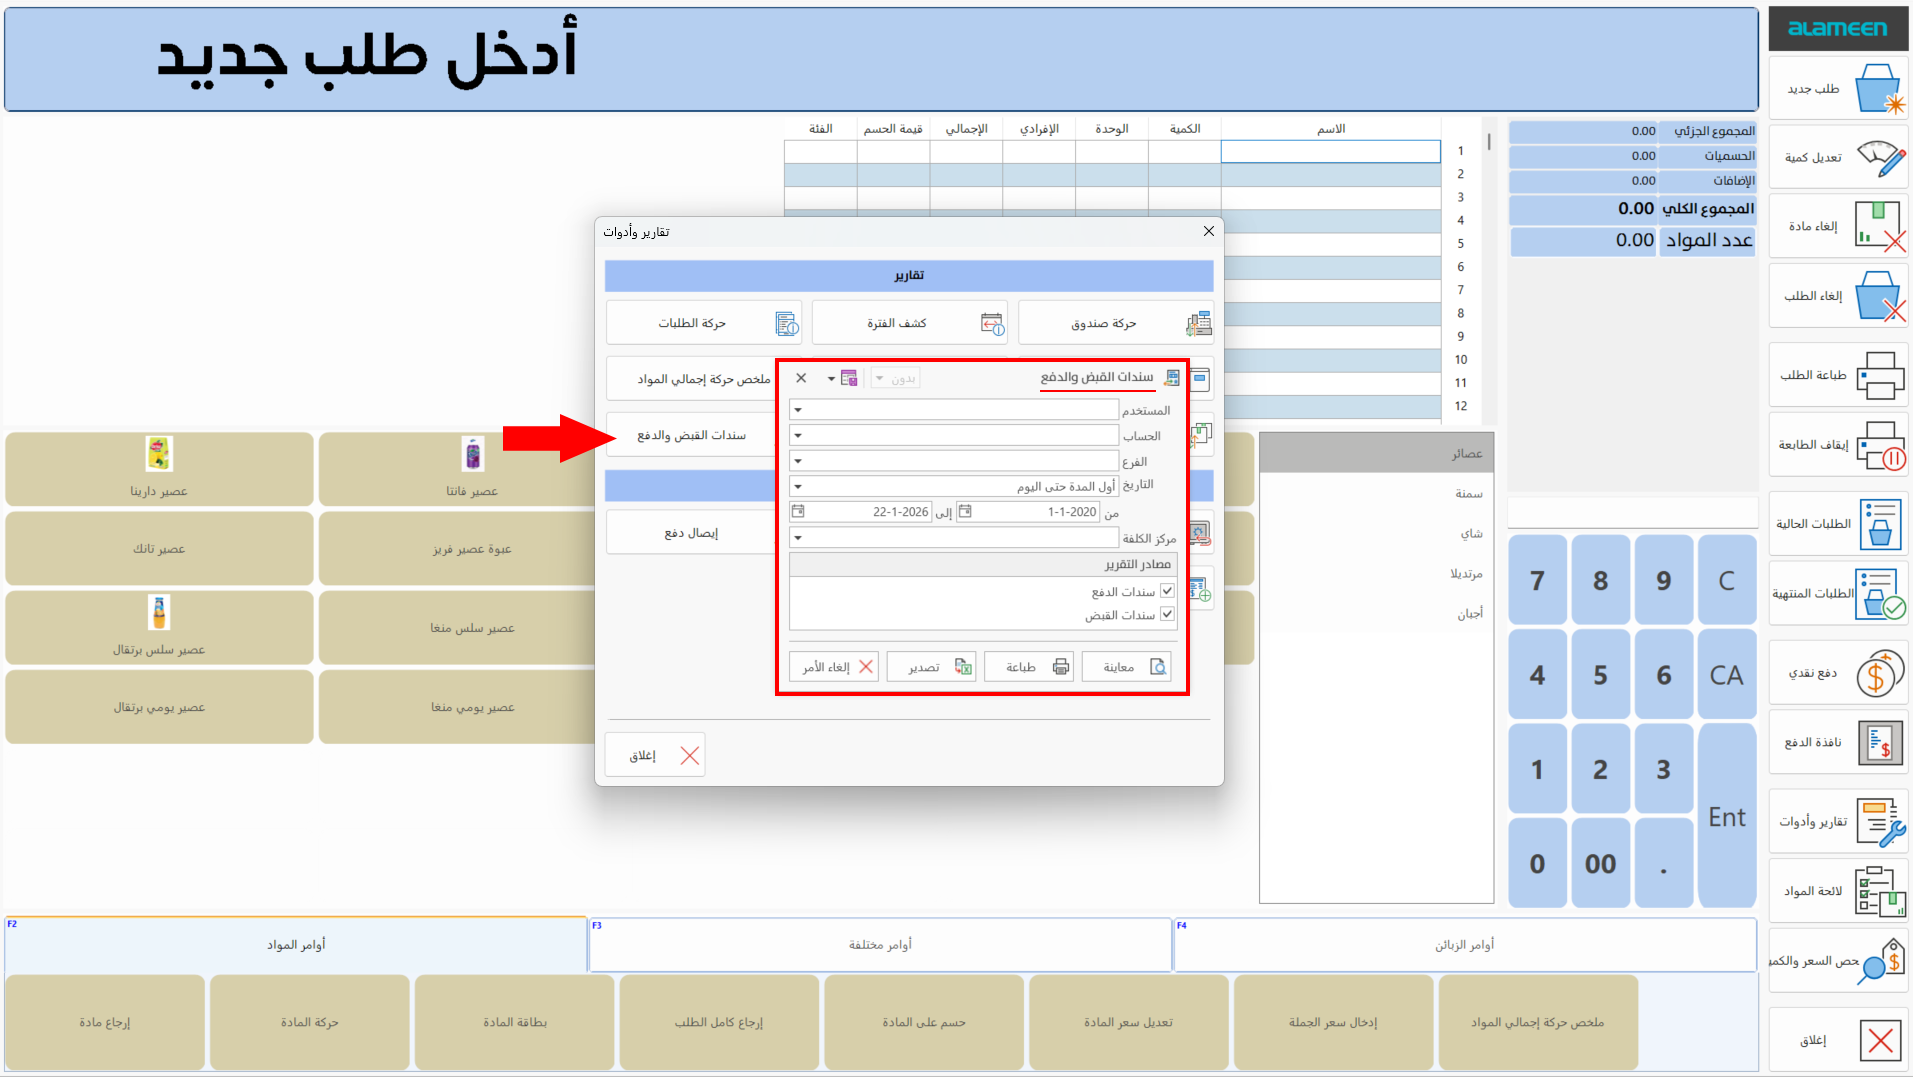Click the Ent key on the keypad
The image size is (1913, 1077).
(1727, 817)
